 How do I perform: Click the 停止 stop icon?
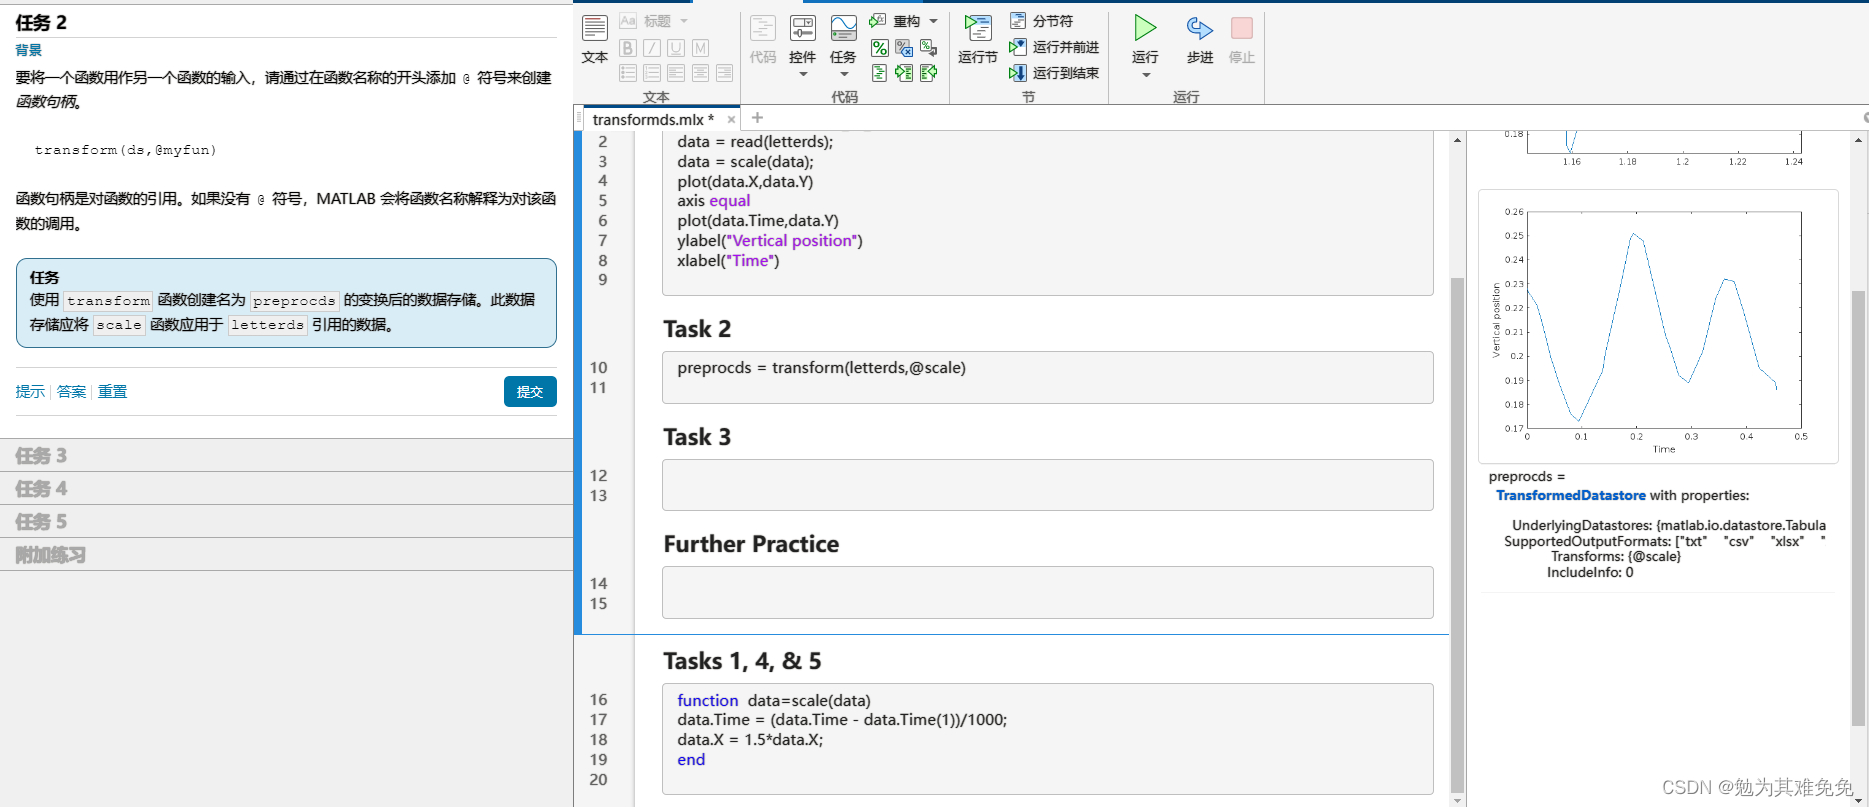pos(1242,29)
